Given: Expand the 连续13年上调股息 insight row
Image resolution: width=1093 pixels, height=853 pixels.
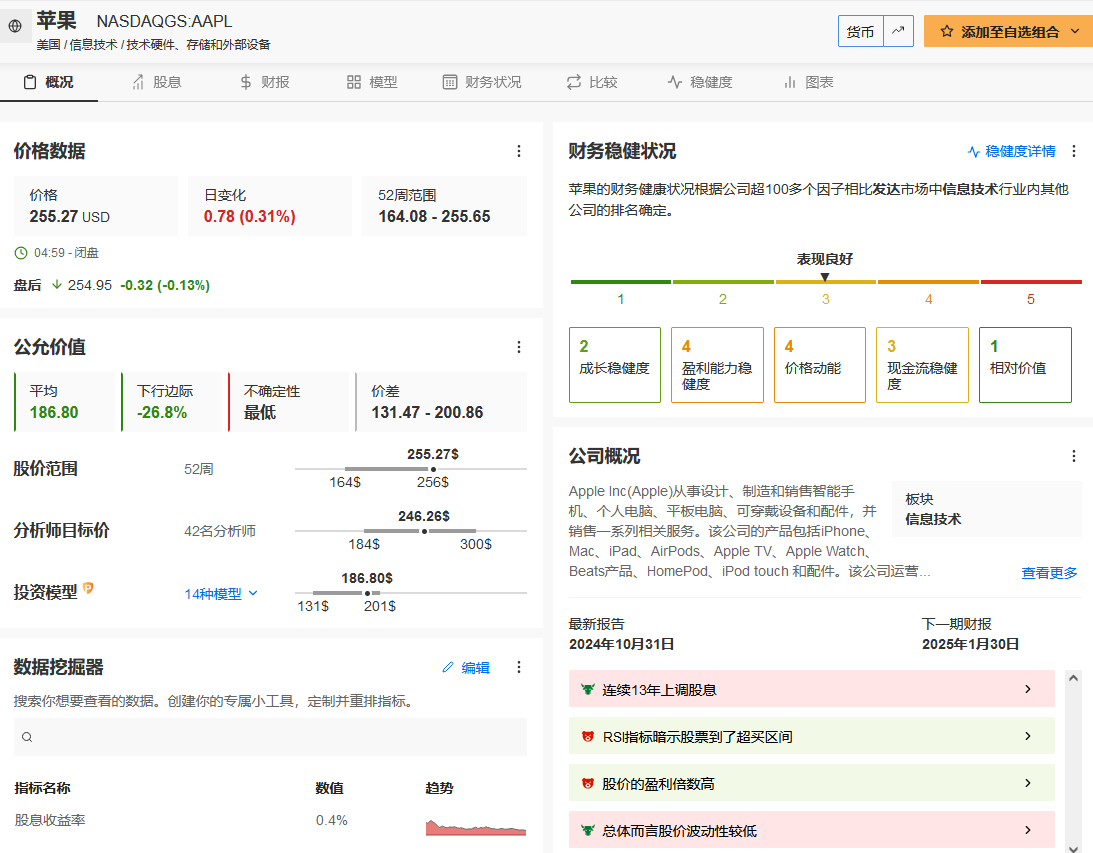Looking at the screenshot, I should (811, 689).
